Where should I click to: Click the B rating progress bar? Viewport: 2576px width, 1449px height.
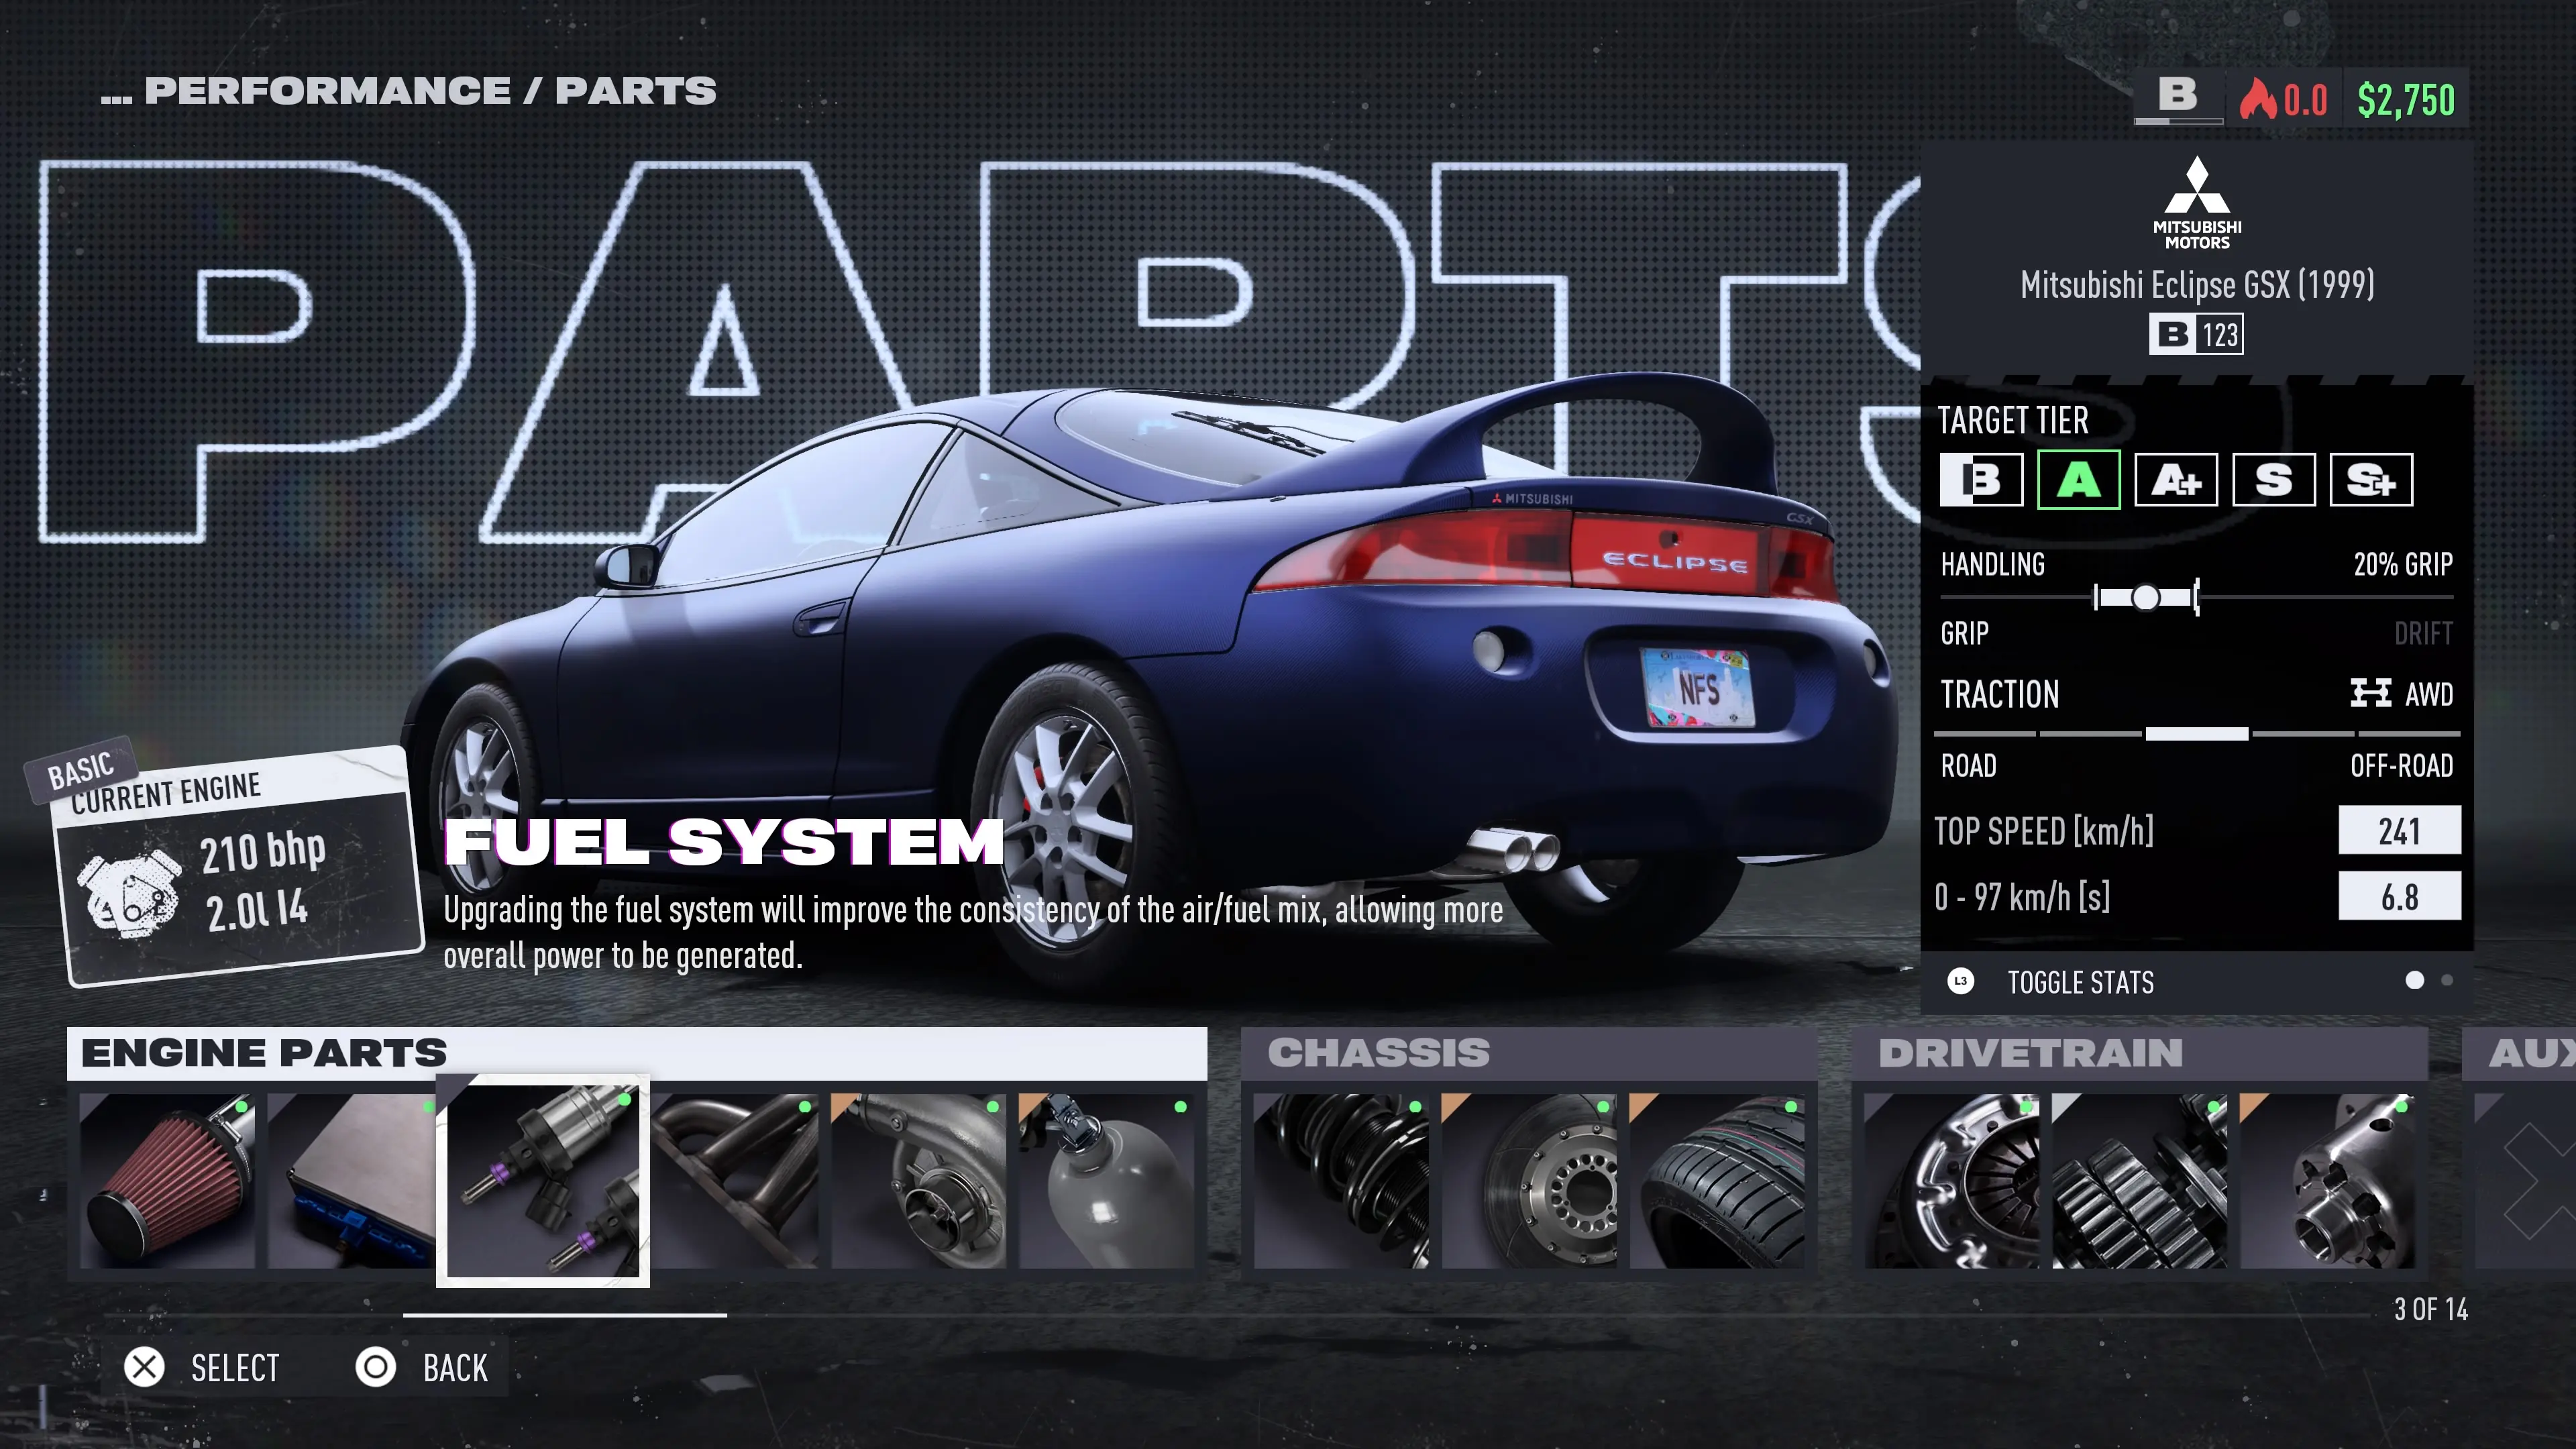pyautogui.click(x=2178, y=121)
